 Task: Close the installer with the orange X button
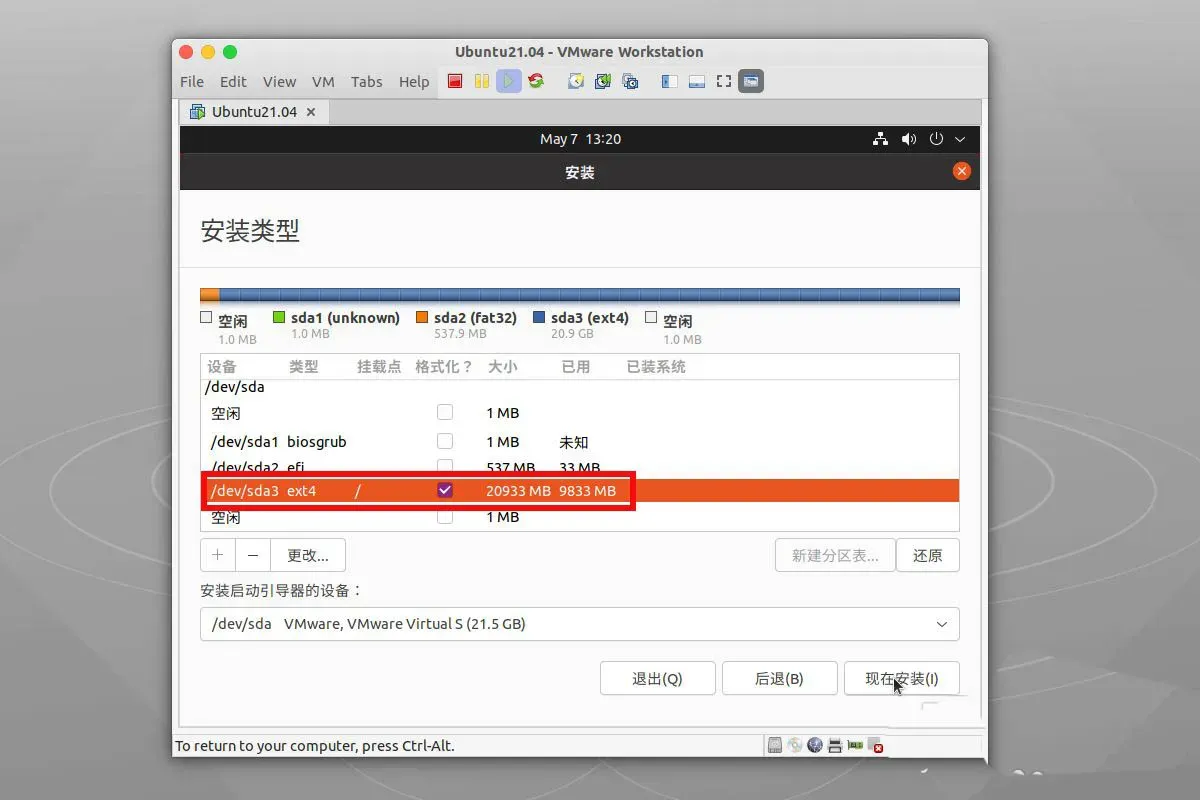pyautogui.click(x=962, y=171)
